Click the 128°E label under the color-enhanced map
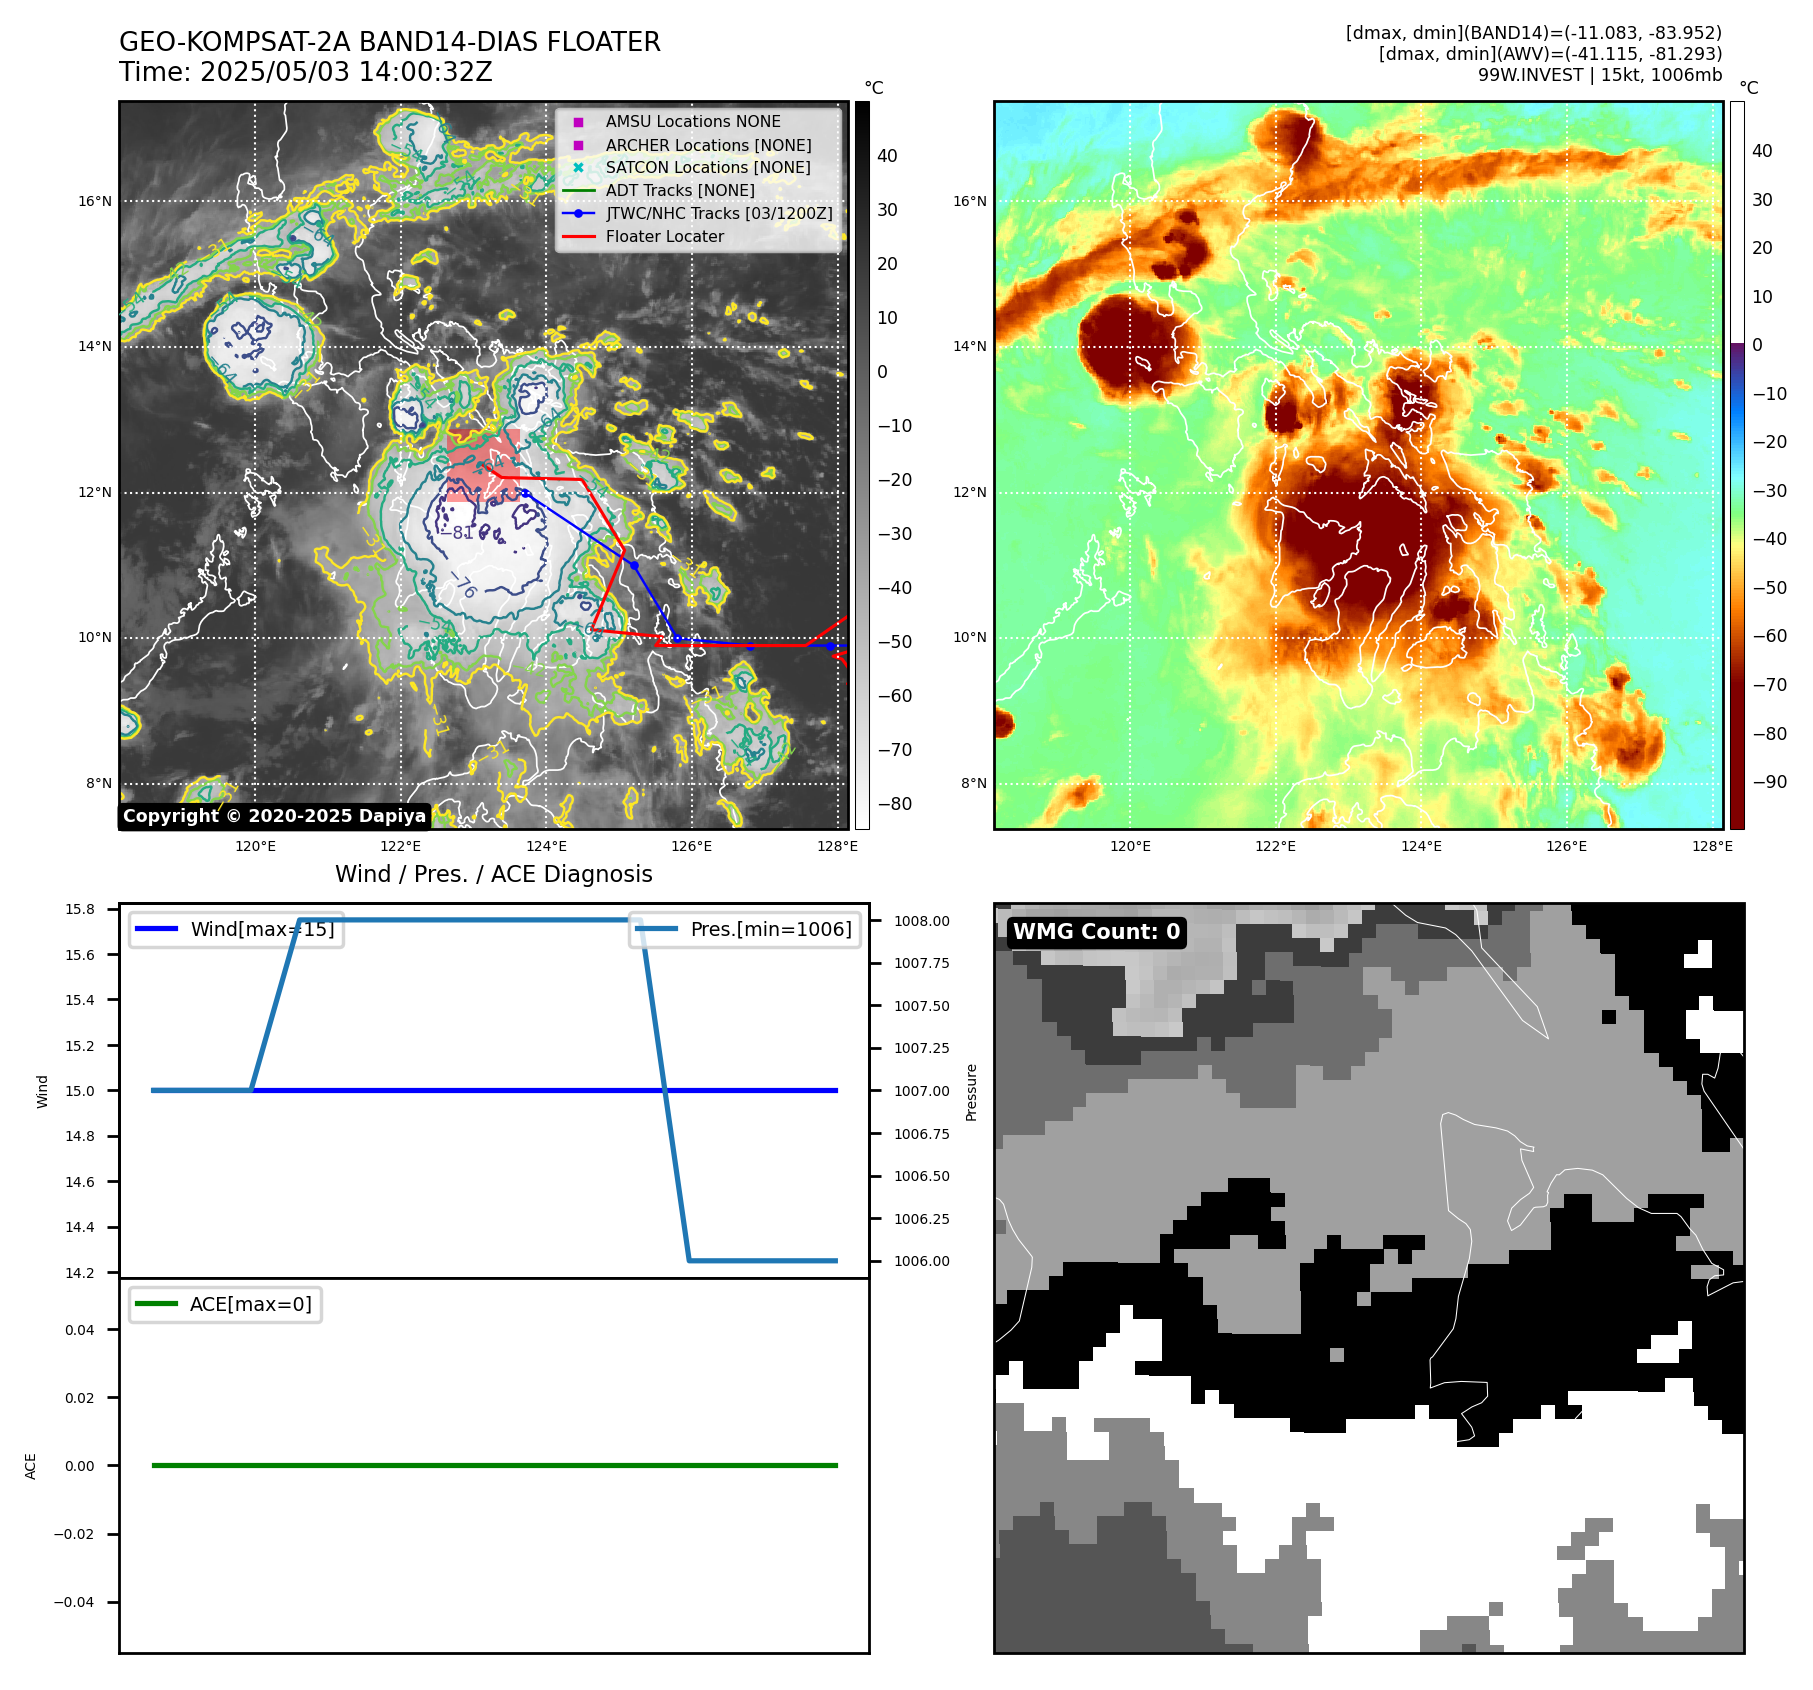1813x1690 pixels. tap(1711, 846)
